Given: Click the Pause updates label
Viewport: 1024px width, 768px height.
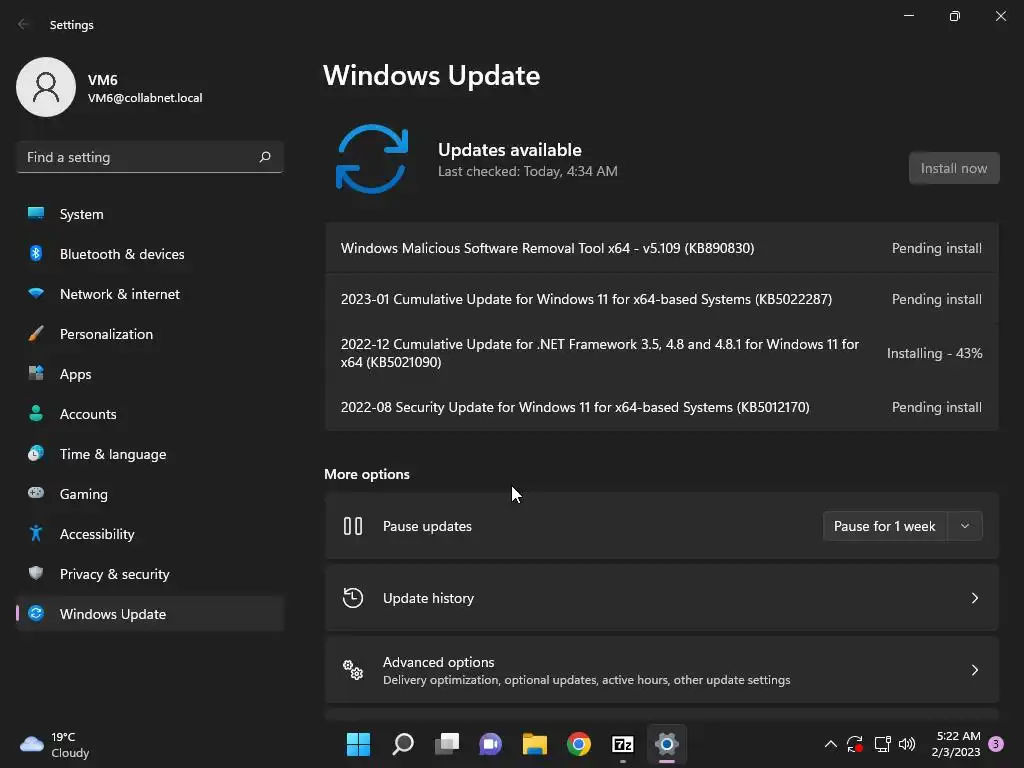Looking at the screenshot, I should 427,526.
